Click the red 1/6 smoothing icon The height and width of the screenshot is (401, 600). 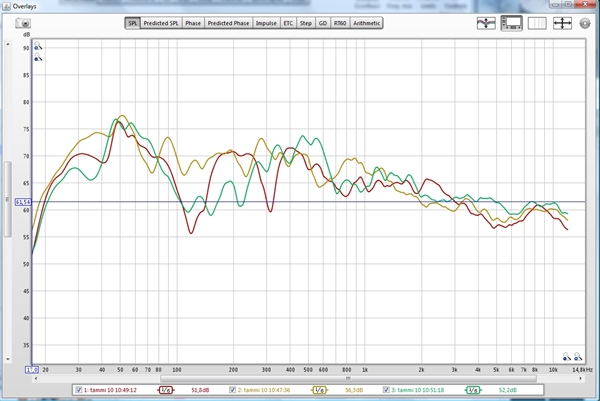tap(166, 390)
